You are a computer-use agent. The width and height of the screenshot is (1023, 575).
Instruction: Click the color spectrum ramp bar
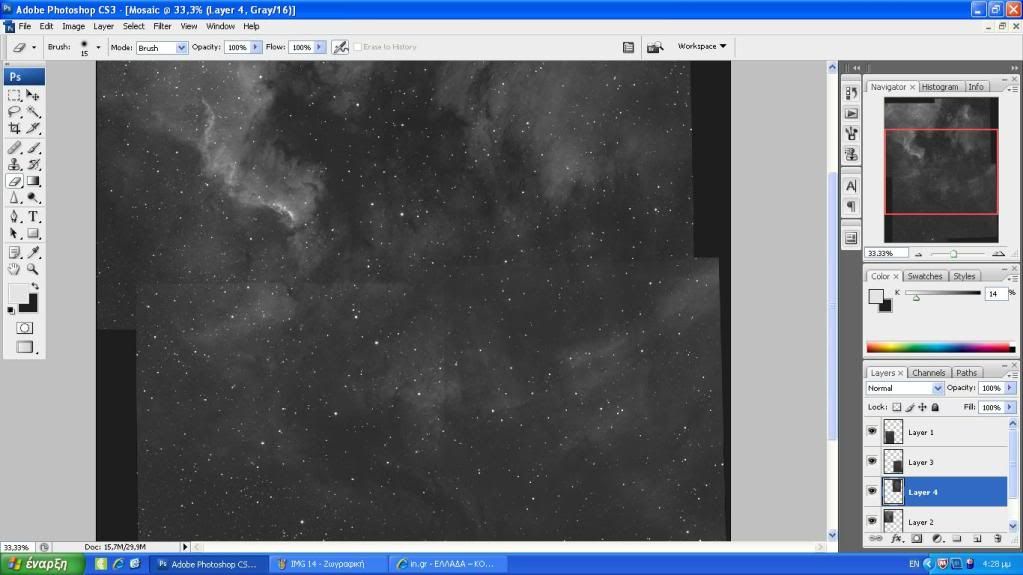[x=938, y=348]
